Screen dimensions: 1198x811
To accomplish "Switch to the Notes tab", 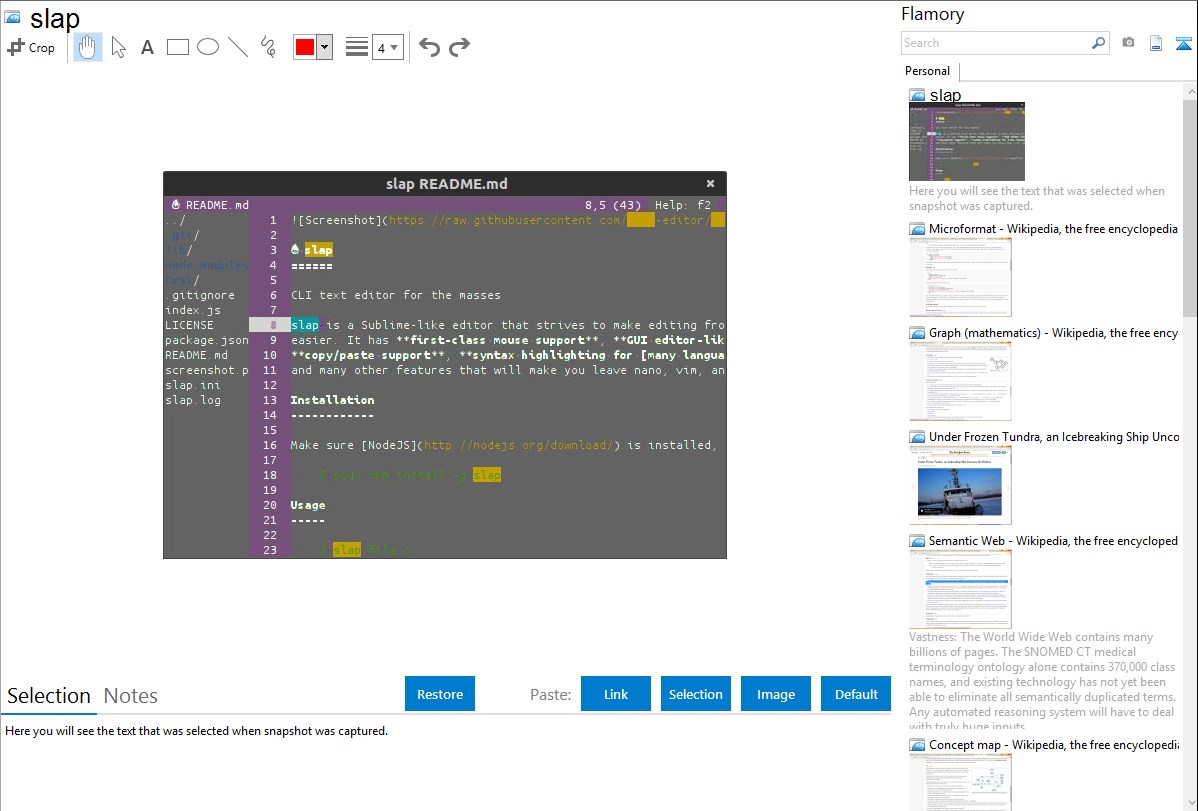I will click(x=131, y=696).
